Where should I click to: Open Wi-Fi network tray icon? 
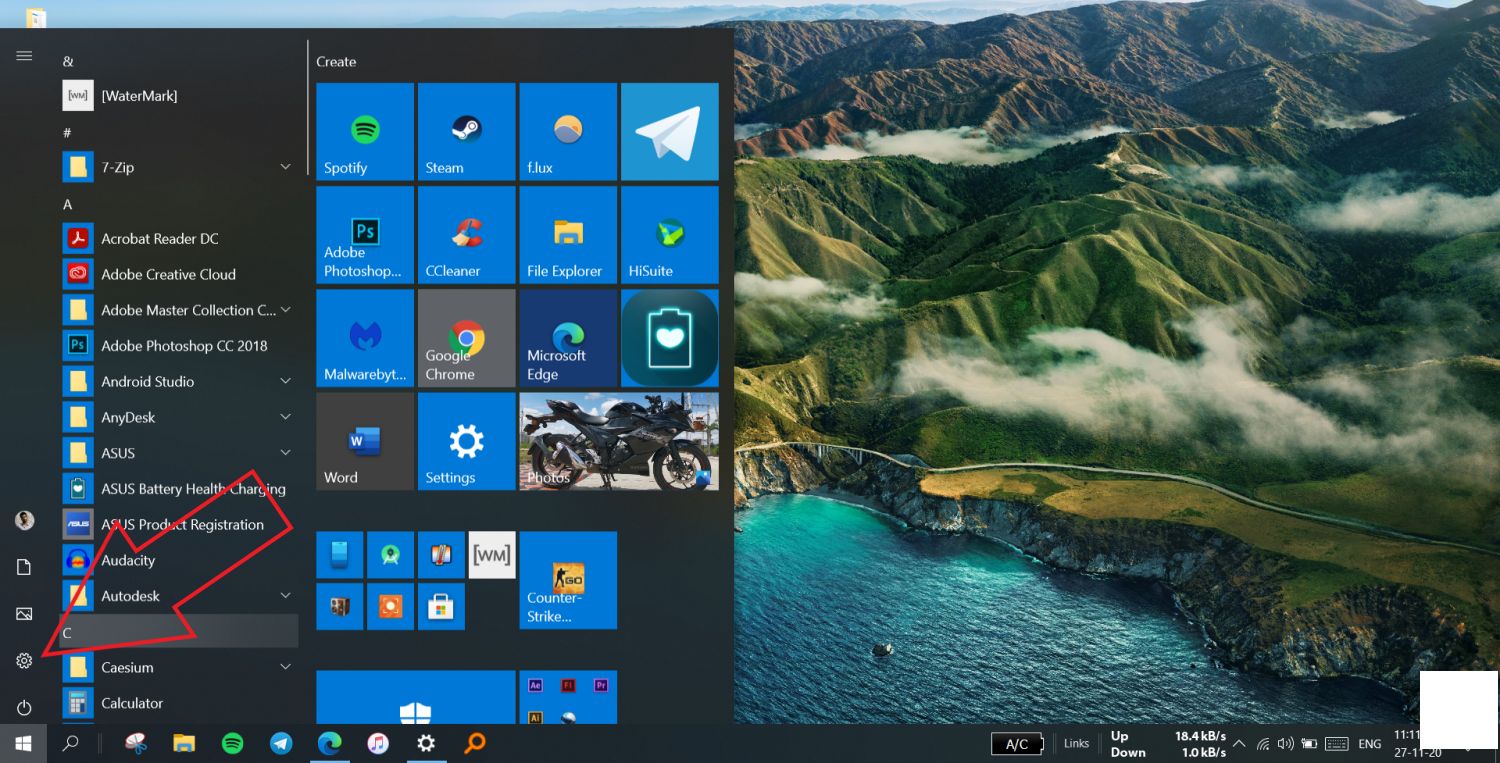[1263, 744]
